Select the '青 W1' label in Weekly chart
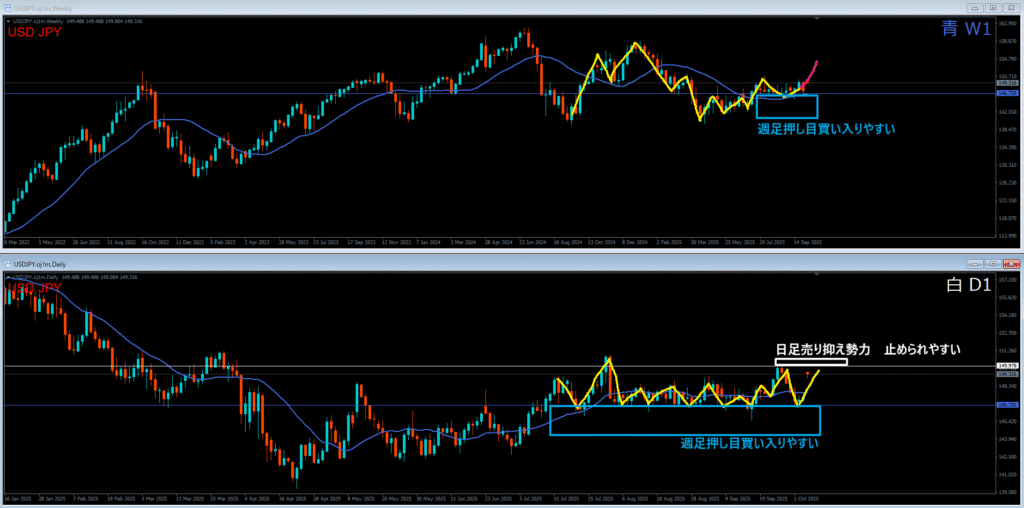This screenshot has width=1024, height=508. pyautogui.click(x=967, y=28)
